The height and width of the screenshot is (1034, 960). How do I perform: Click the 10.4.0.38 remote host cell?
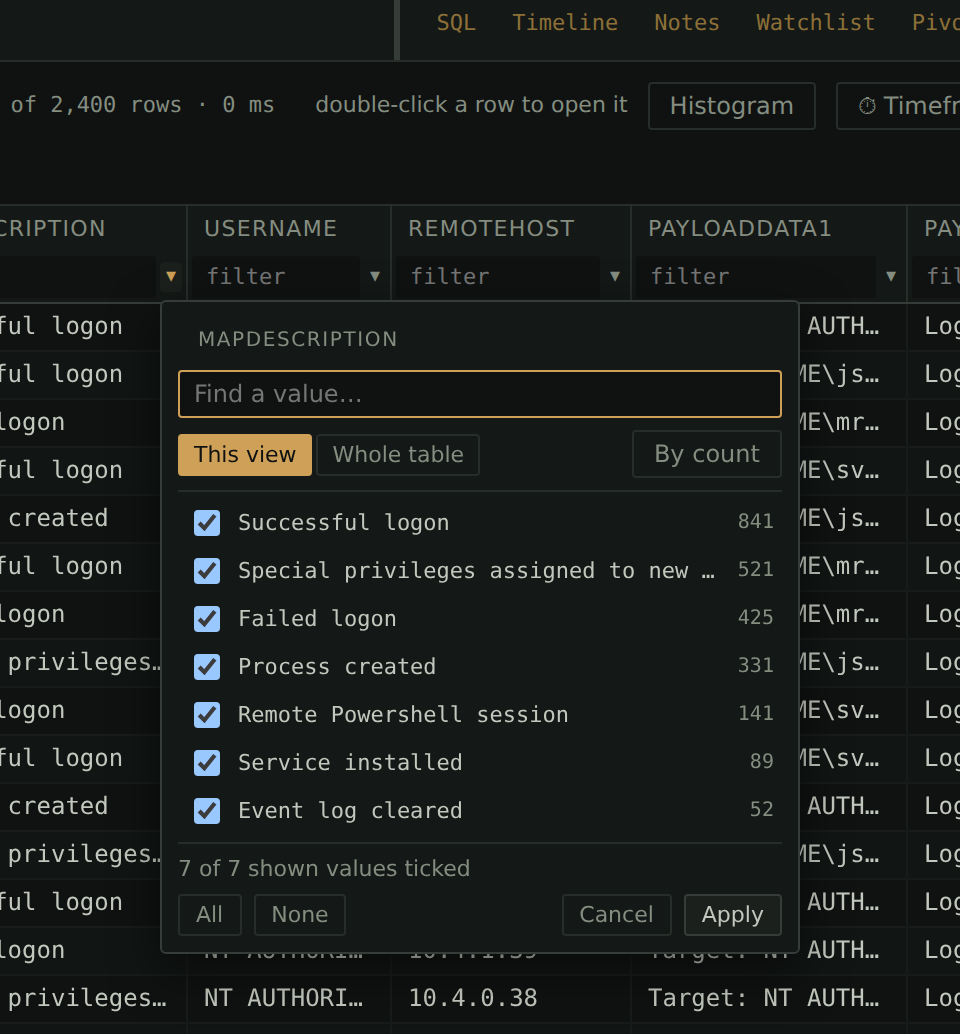click(x=473, y=998)
